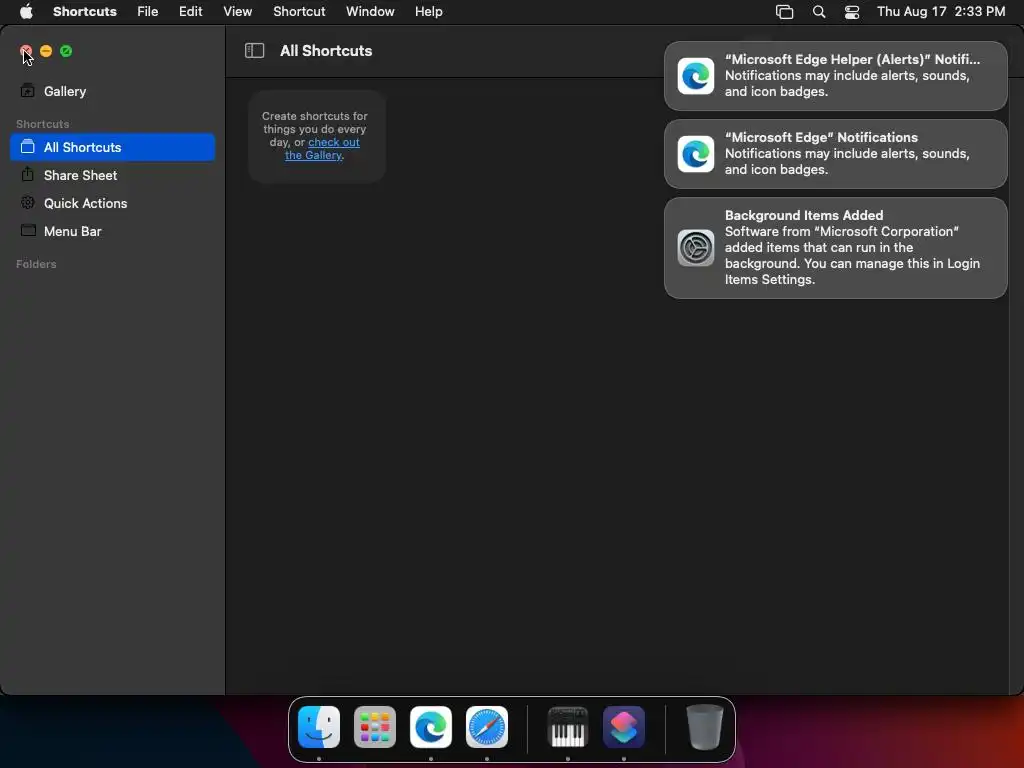Click the Edge icon in the "Microsoft Edge" Notifications banner
Viewport: 1024px width, 768px height.
coord(696,154)
